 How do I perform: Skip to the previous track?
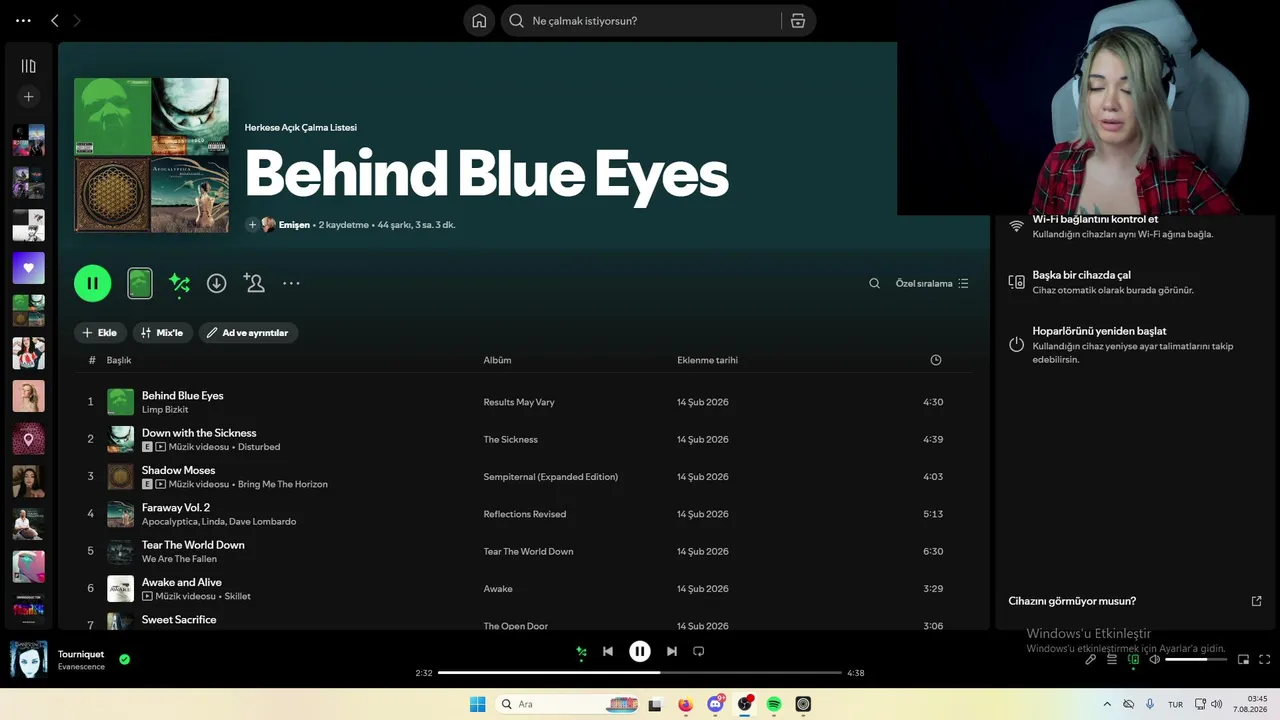tap(608, 652)
